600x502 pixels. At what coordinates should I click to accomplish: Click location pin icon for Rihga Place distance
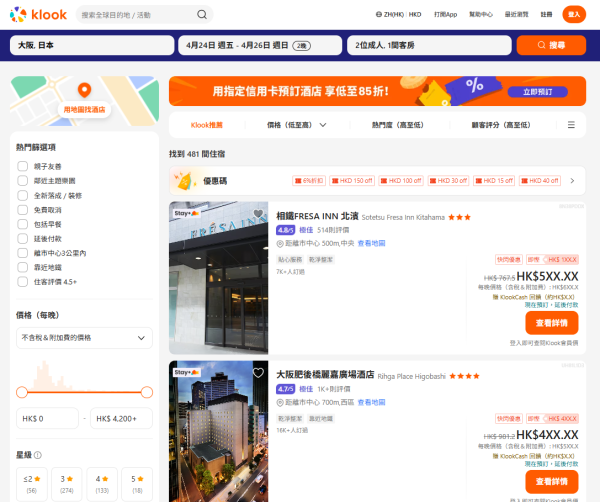280,403
